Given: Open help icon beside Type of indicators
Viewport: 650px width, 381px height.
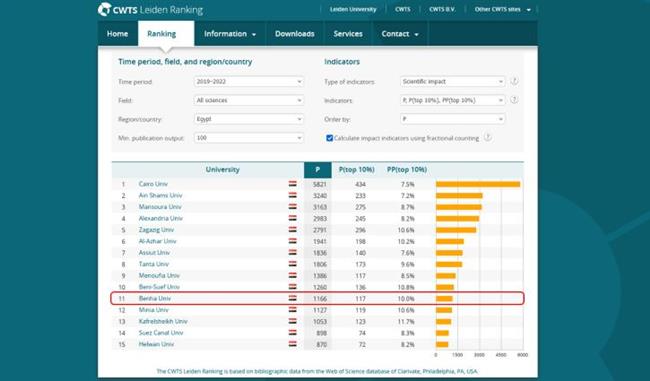Looking at the screenshot, I should [514, 81].
